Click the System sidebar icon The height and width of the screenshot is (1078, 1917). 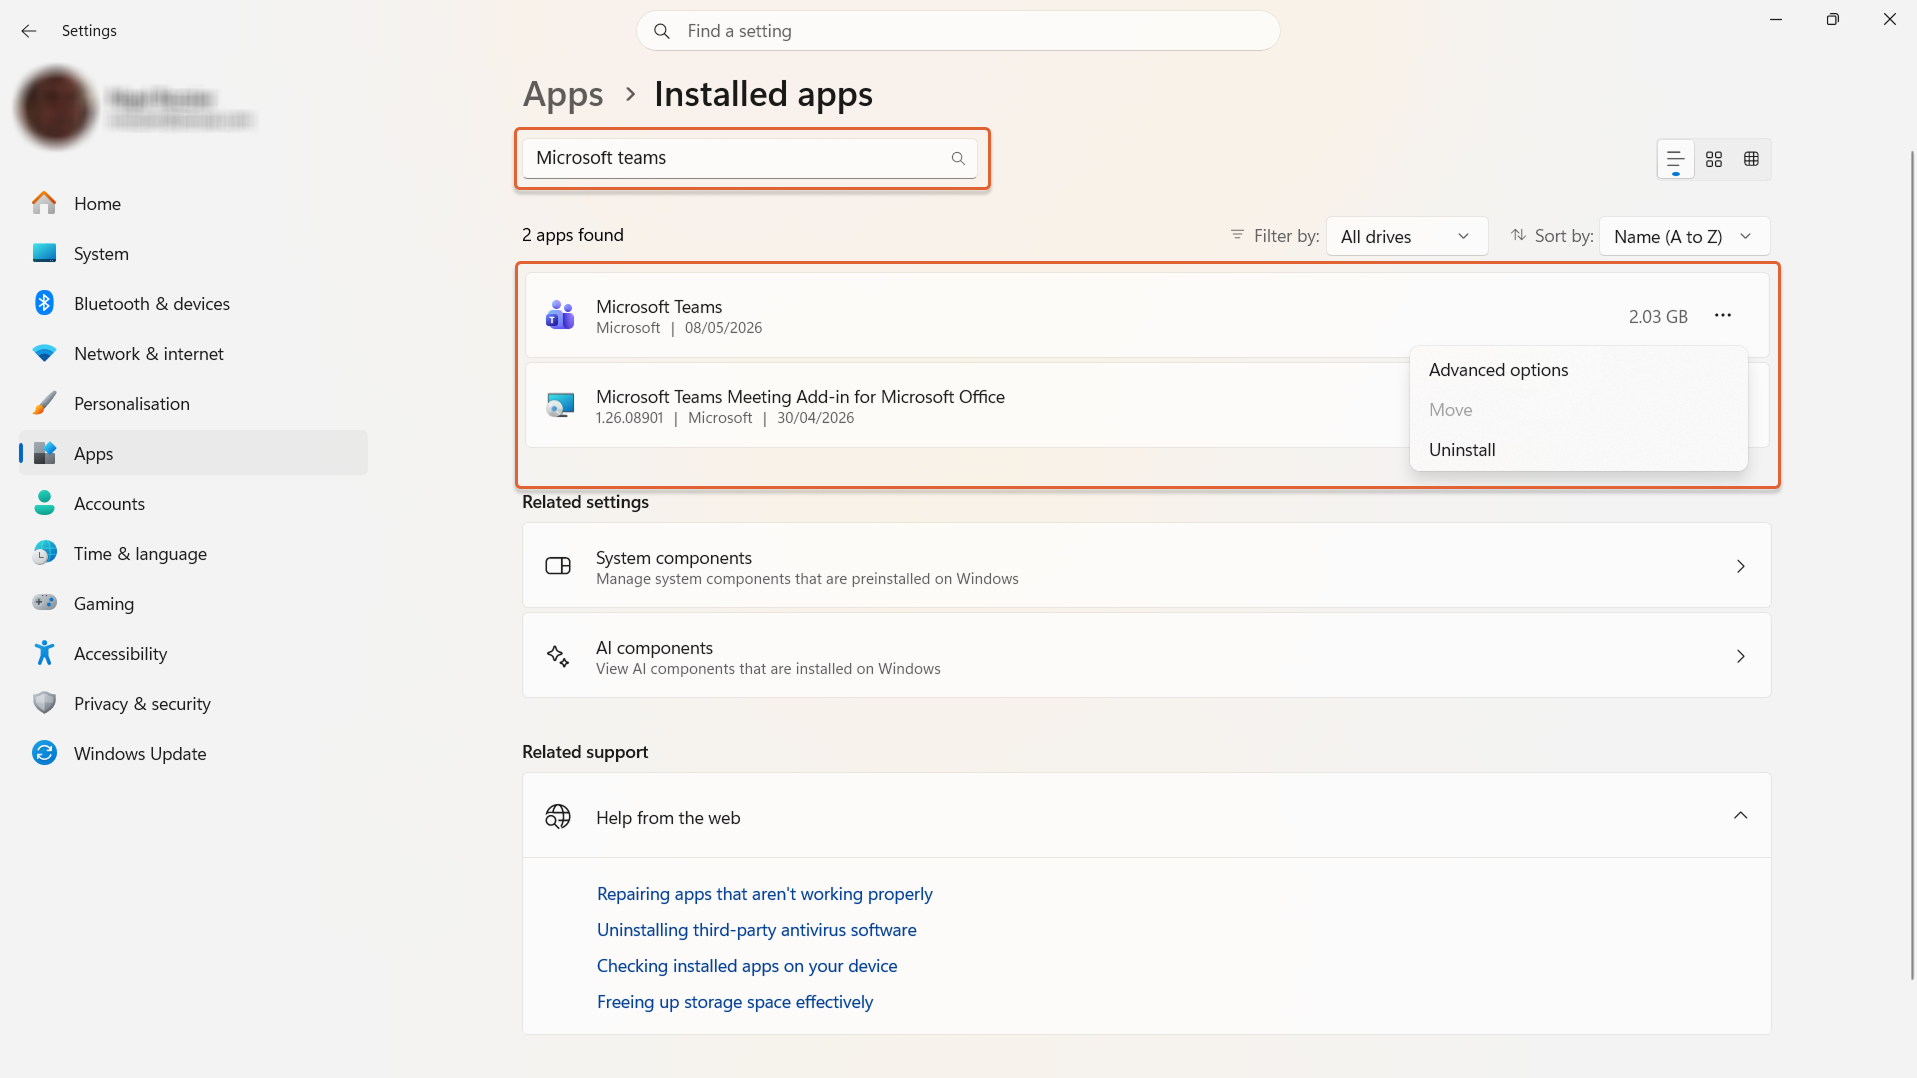(44, 253)
